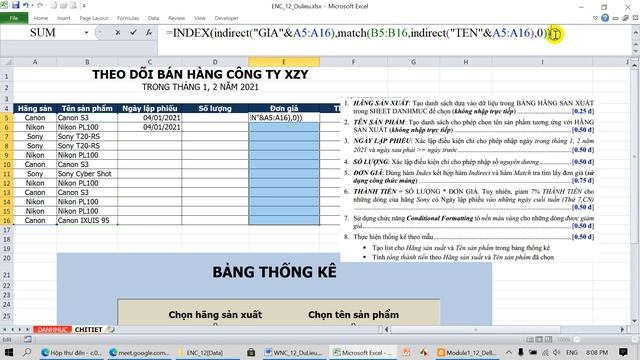The height and width of the screenshot is (360, 640).
Task: Cancel the formula entry with X button
Action: coord(118,33)
